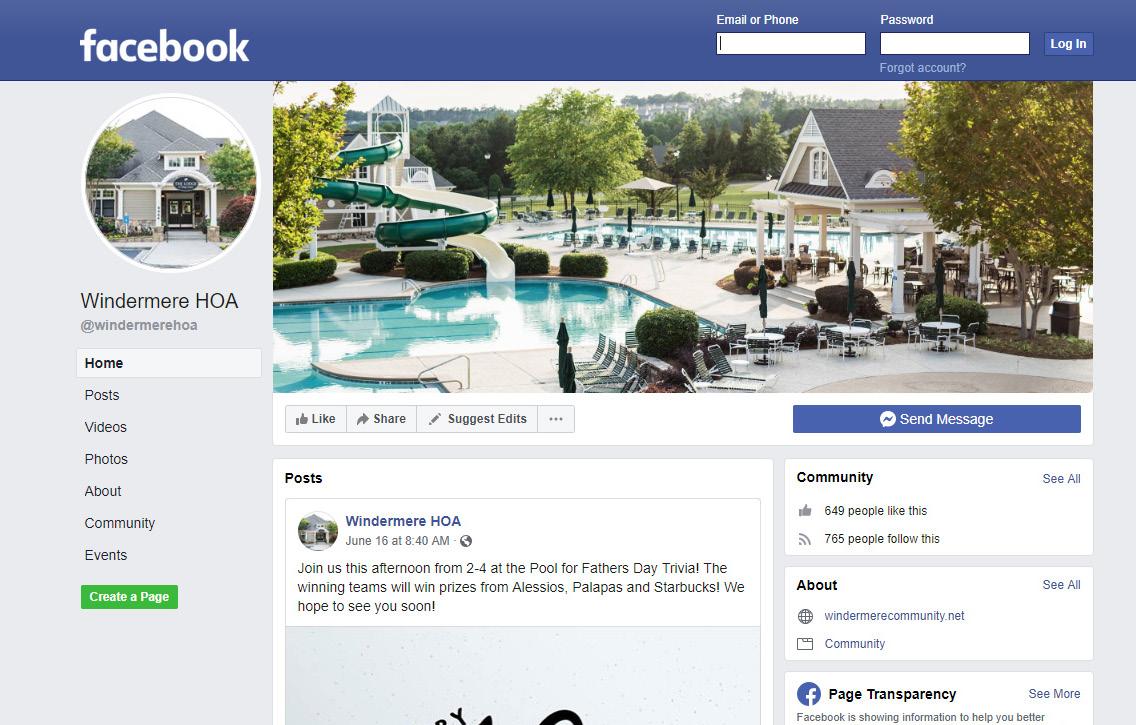Click the Log In button
This screenshot has width=1136, height=725.
1068,43
